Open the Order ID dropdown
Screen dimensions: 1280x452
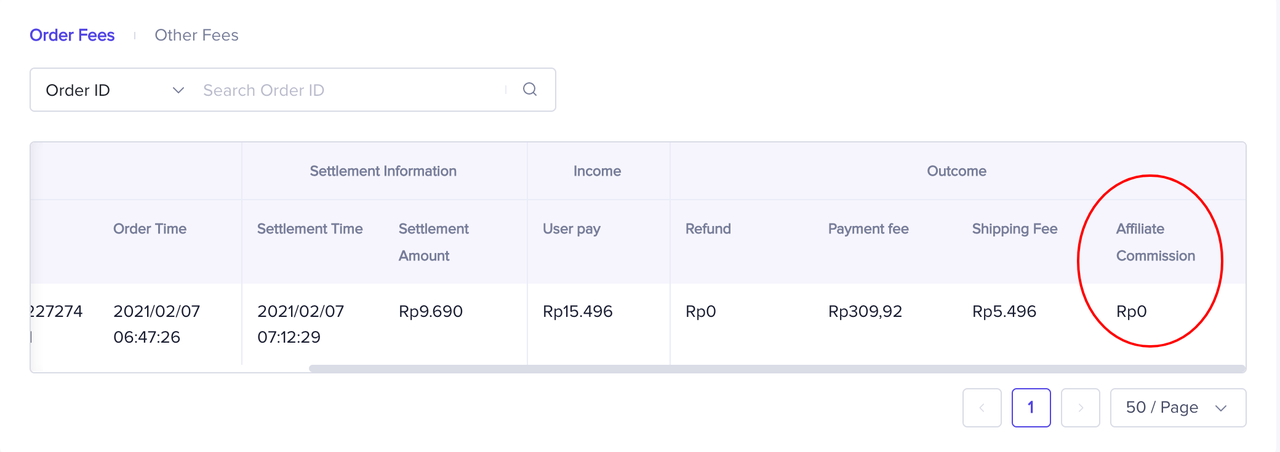(x=110, y=90)
